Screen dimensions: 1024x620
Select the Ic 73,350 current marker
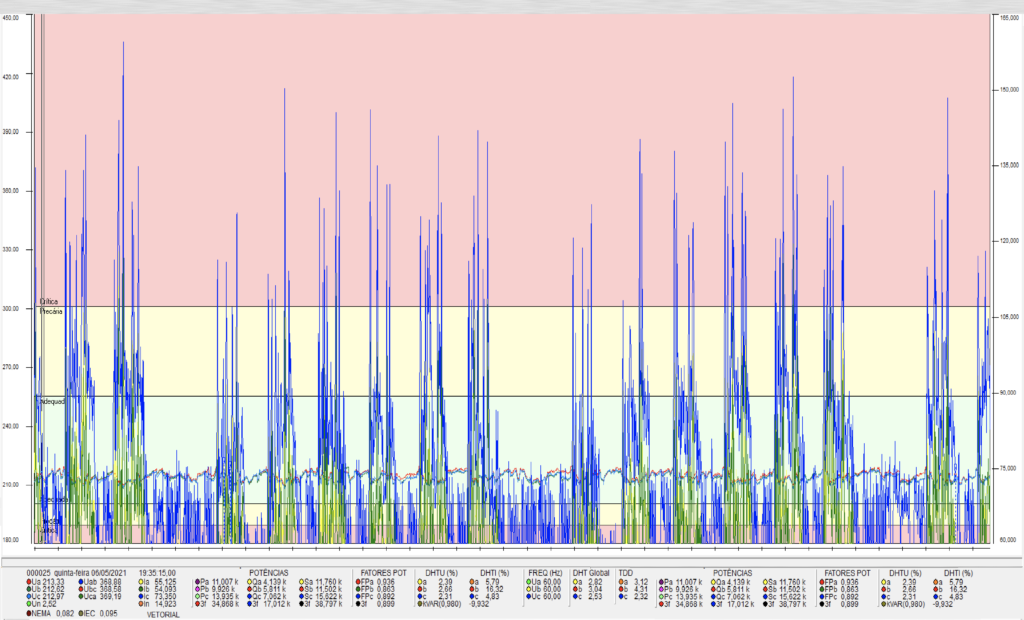(x=143, y=597)
